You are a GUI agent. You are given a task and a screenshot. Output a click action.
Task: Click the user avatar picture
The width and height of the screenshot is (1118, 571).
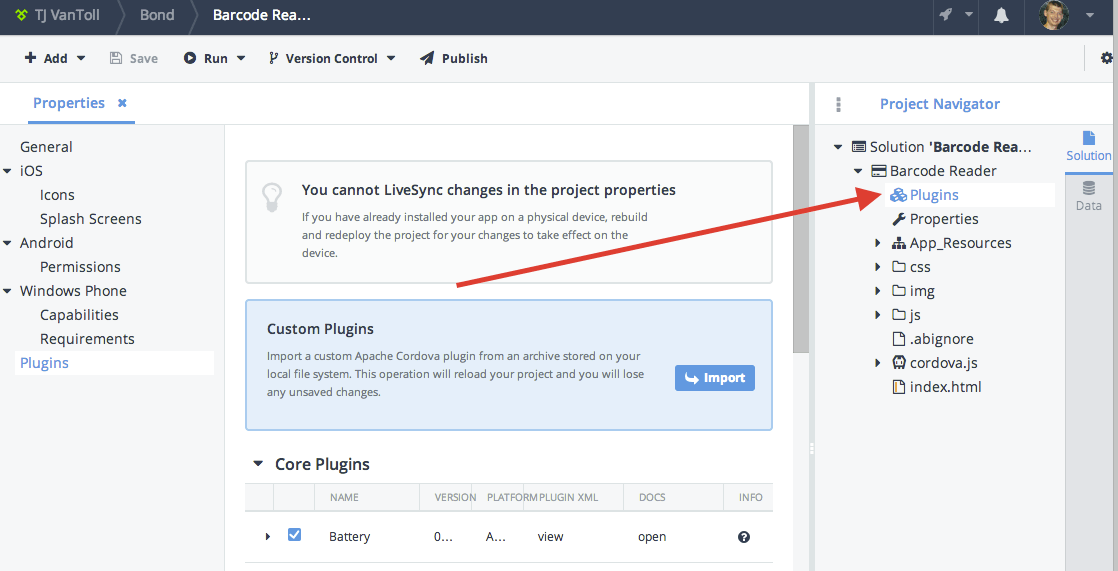(1054, 15)
